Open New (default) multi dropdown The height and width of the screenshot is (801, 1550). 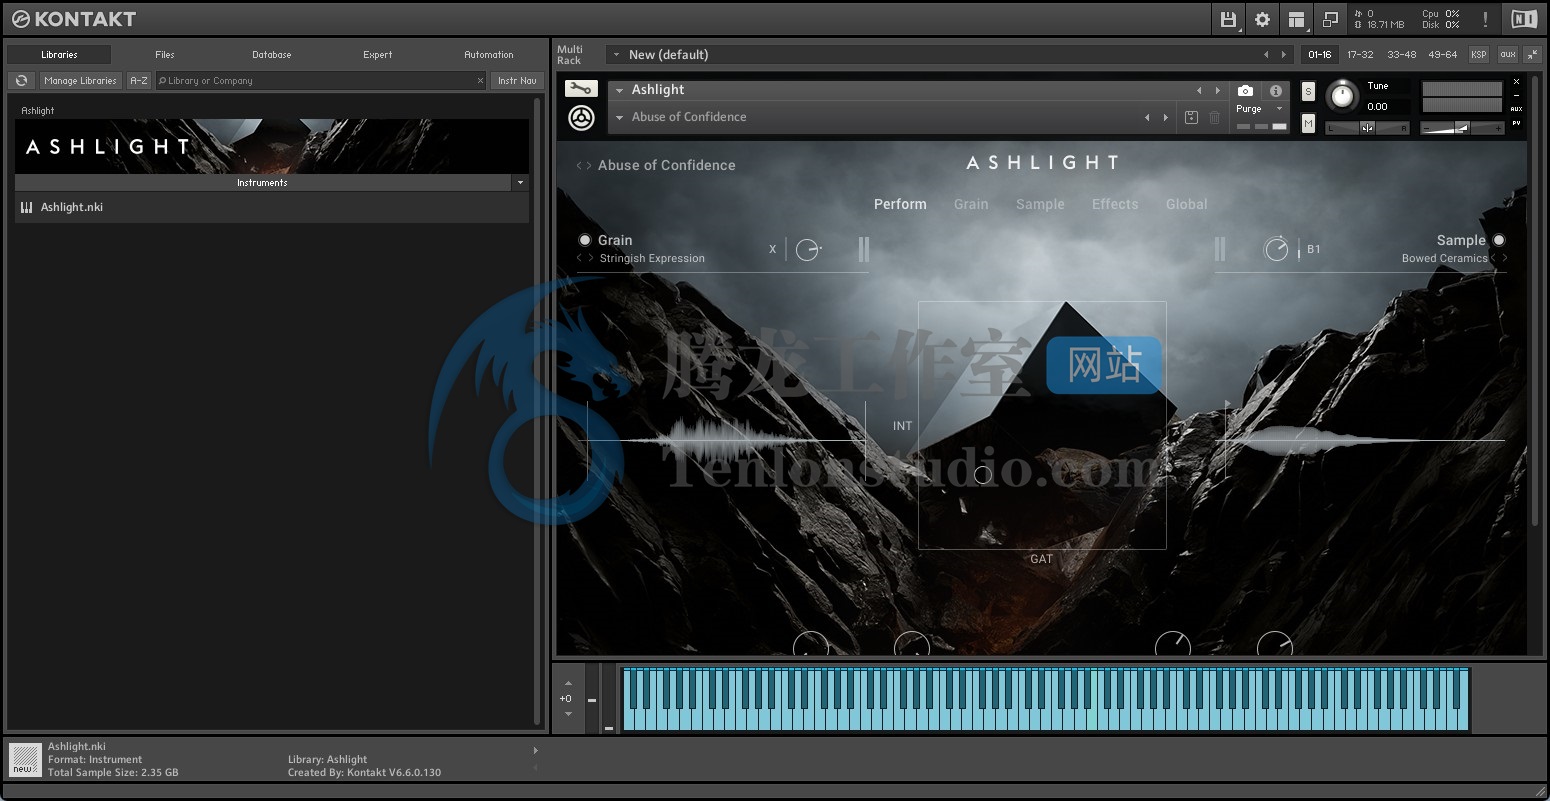[617, 54]
